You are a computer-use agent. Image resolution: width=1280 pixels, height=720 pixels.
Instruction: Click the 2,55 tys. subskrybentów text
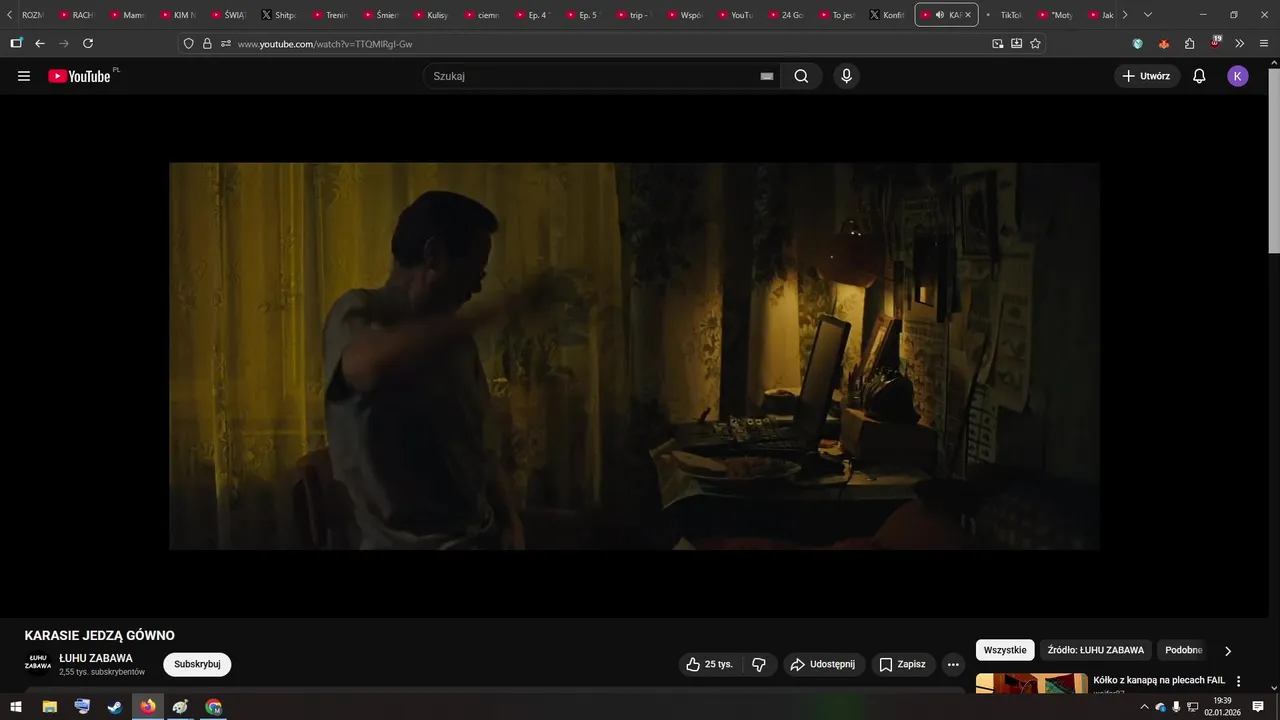point(102,672)
